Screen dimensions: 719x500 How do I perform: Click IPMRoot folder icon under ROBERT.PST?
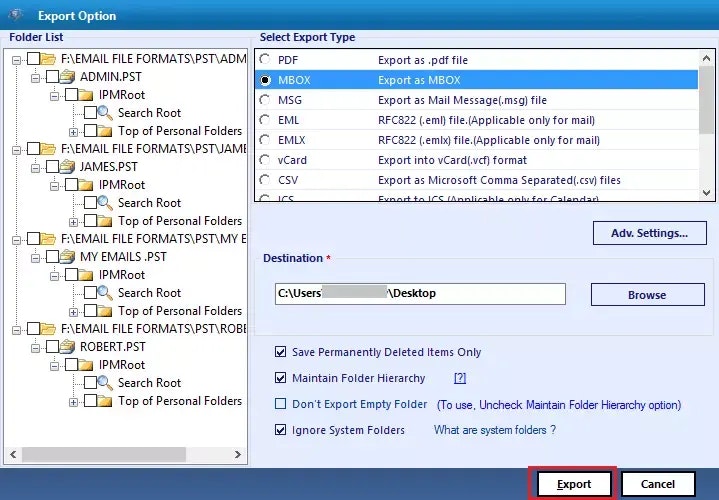86,365
